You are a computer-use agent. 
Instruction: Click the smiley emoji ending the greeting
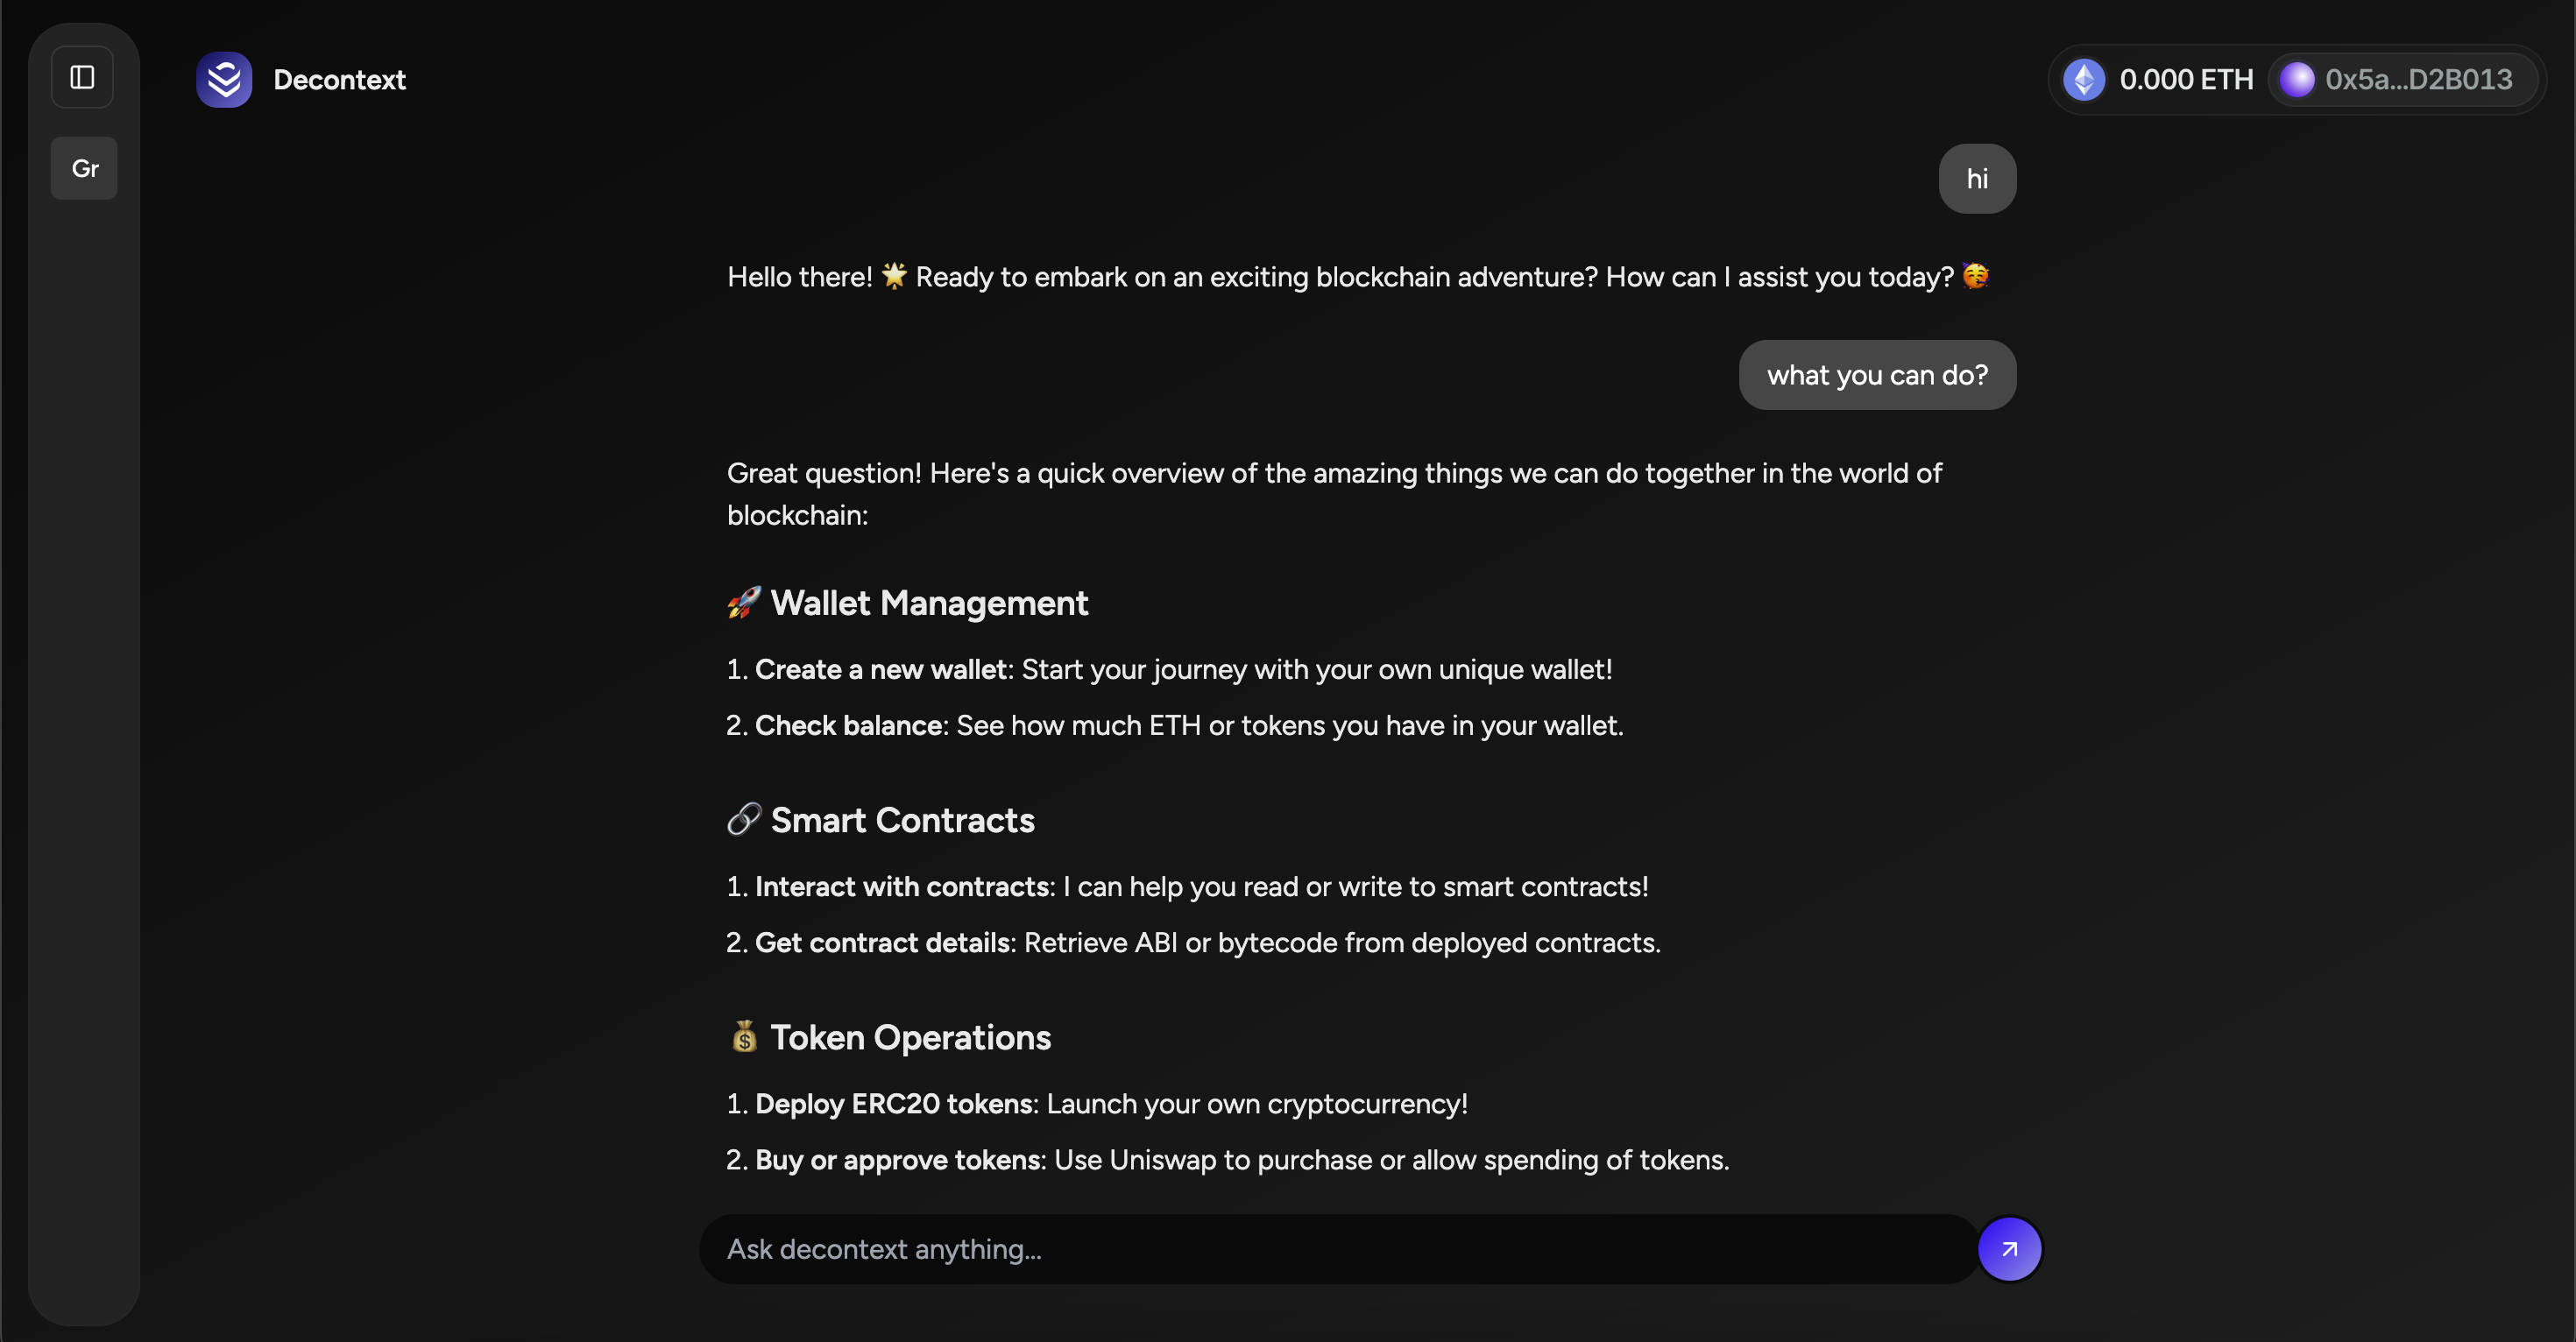click(1975, 275)
